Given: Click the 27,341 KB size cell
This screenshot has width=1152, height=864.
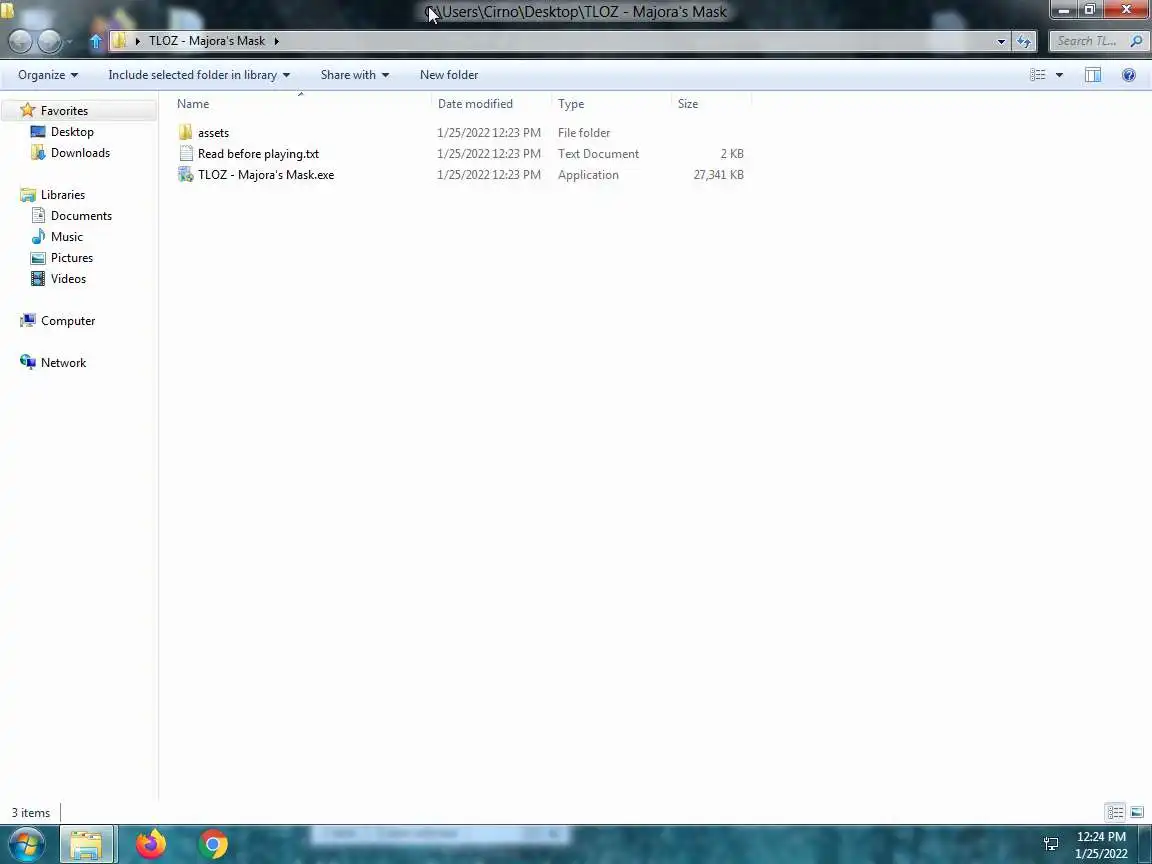Looking at the screenshot, I should tap(719, 175).
